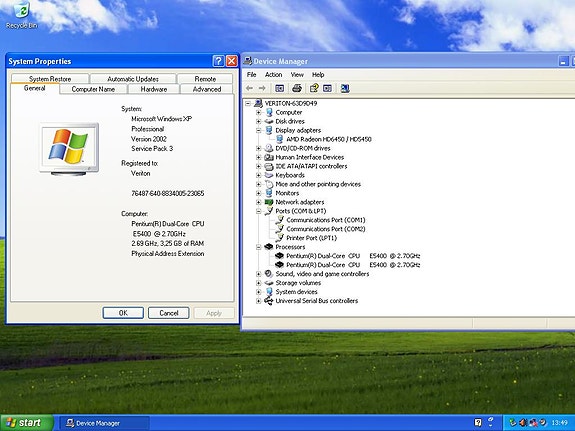Viewport: 575px width, 431px height.
Task: Select the Mice and other pointing devices icon
Action: pyautogui.click(x=269, y=184)
